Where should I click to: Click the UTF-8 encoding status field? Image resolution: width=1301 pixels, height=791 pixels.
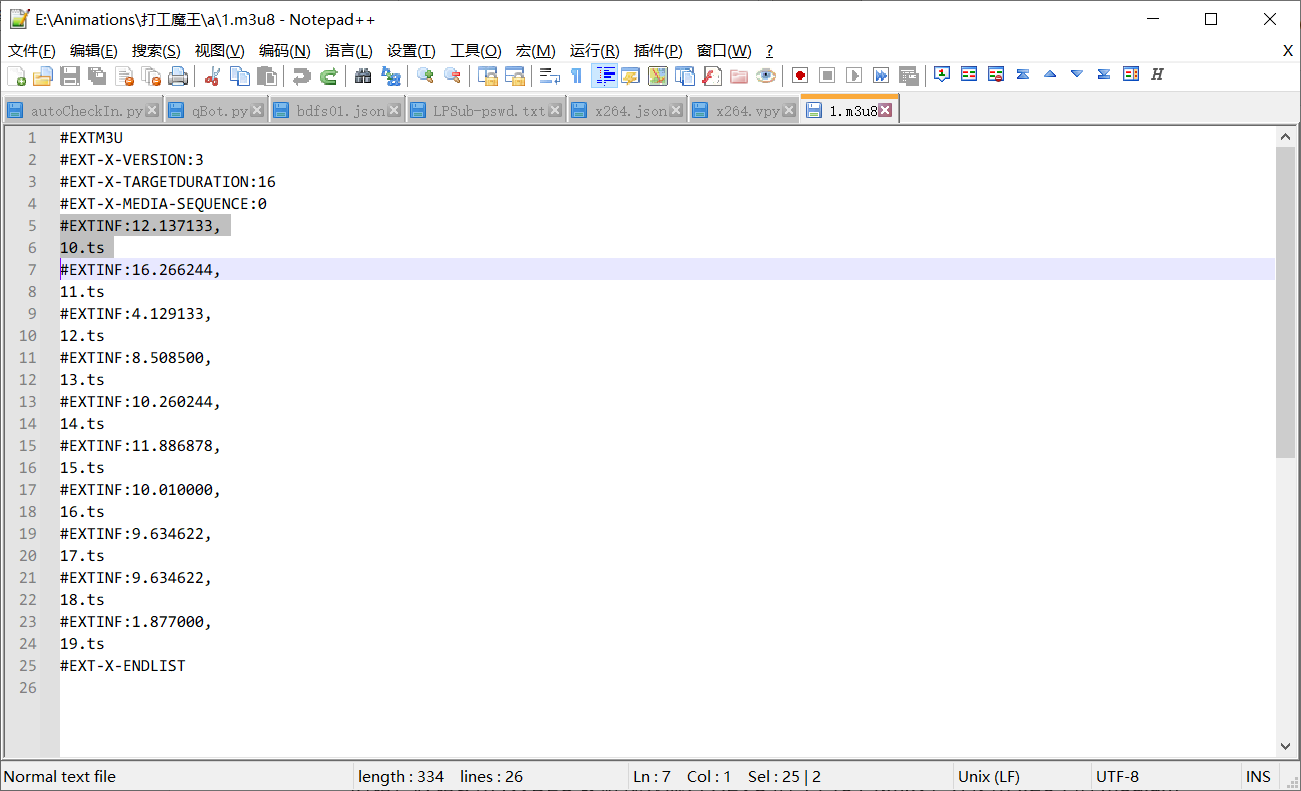tap(1164, 776)
